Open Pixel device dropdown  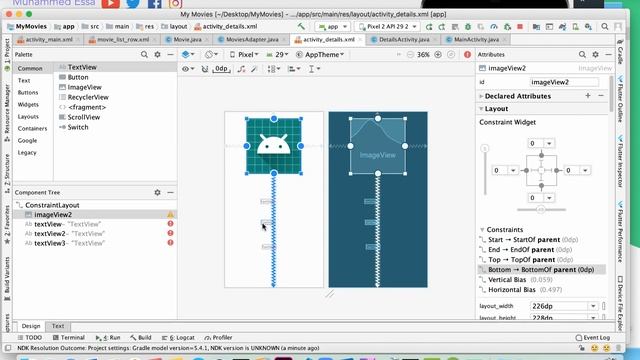244,54
